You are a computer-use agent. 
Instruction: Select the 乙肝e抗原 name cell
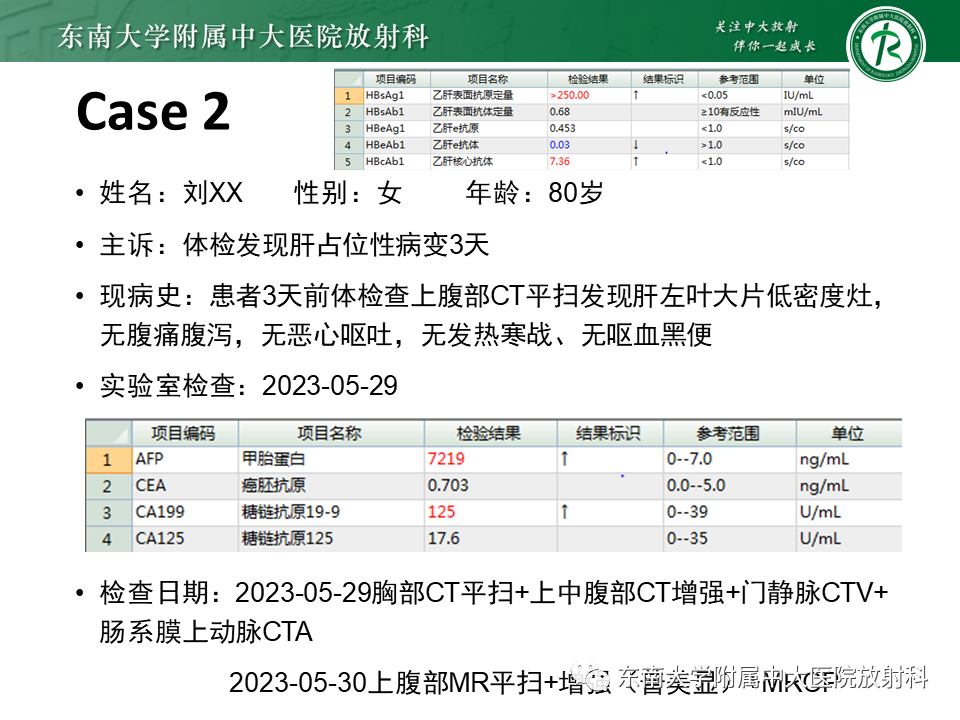click(x=489, y=129)
